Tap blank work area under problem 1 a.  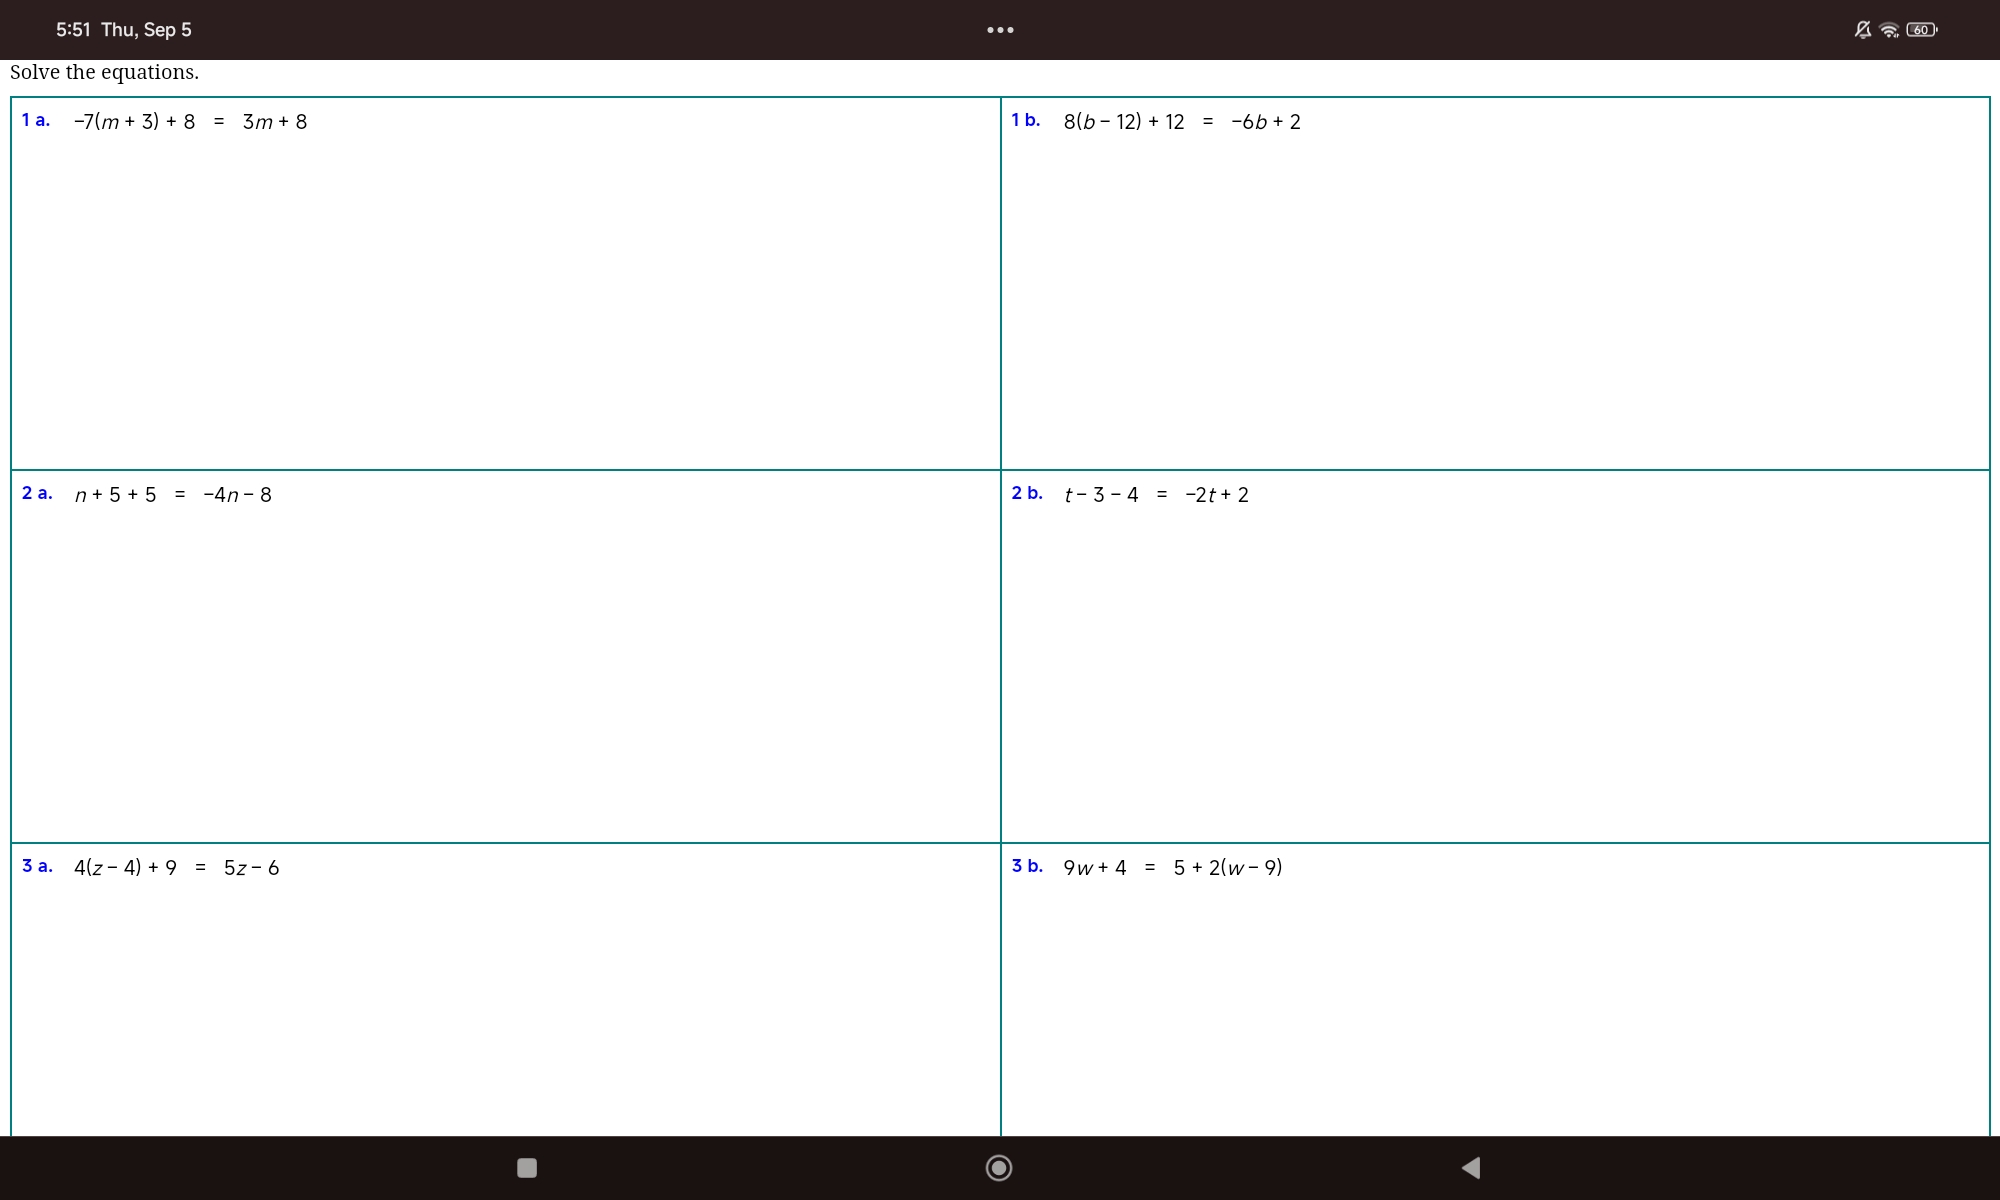click(505, 300)
